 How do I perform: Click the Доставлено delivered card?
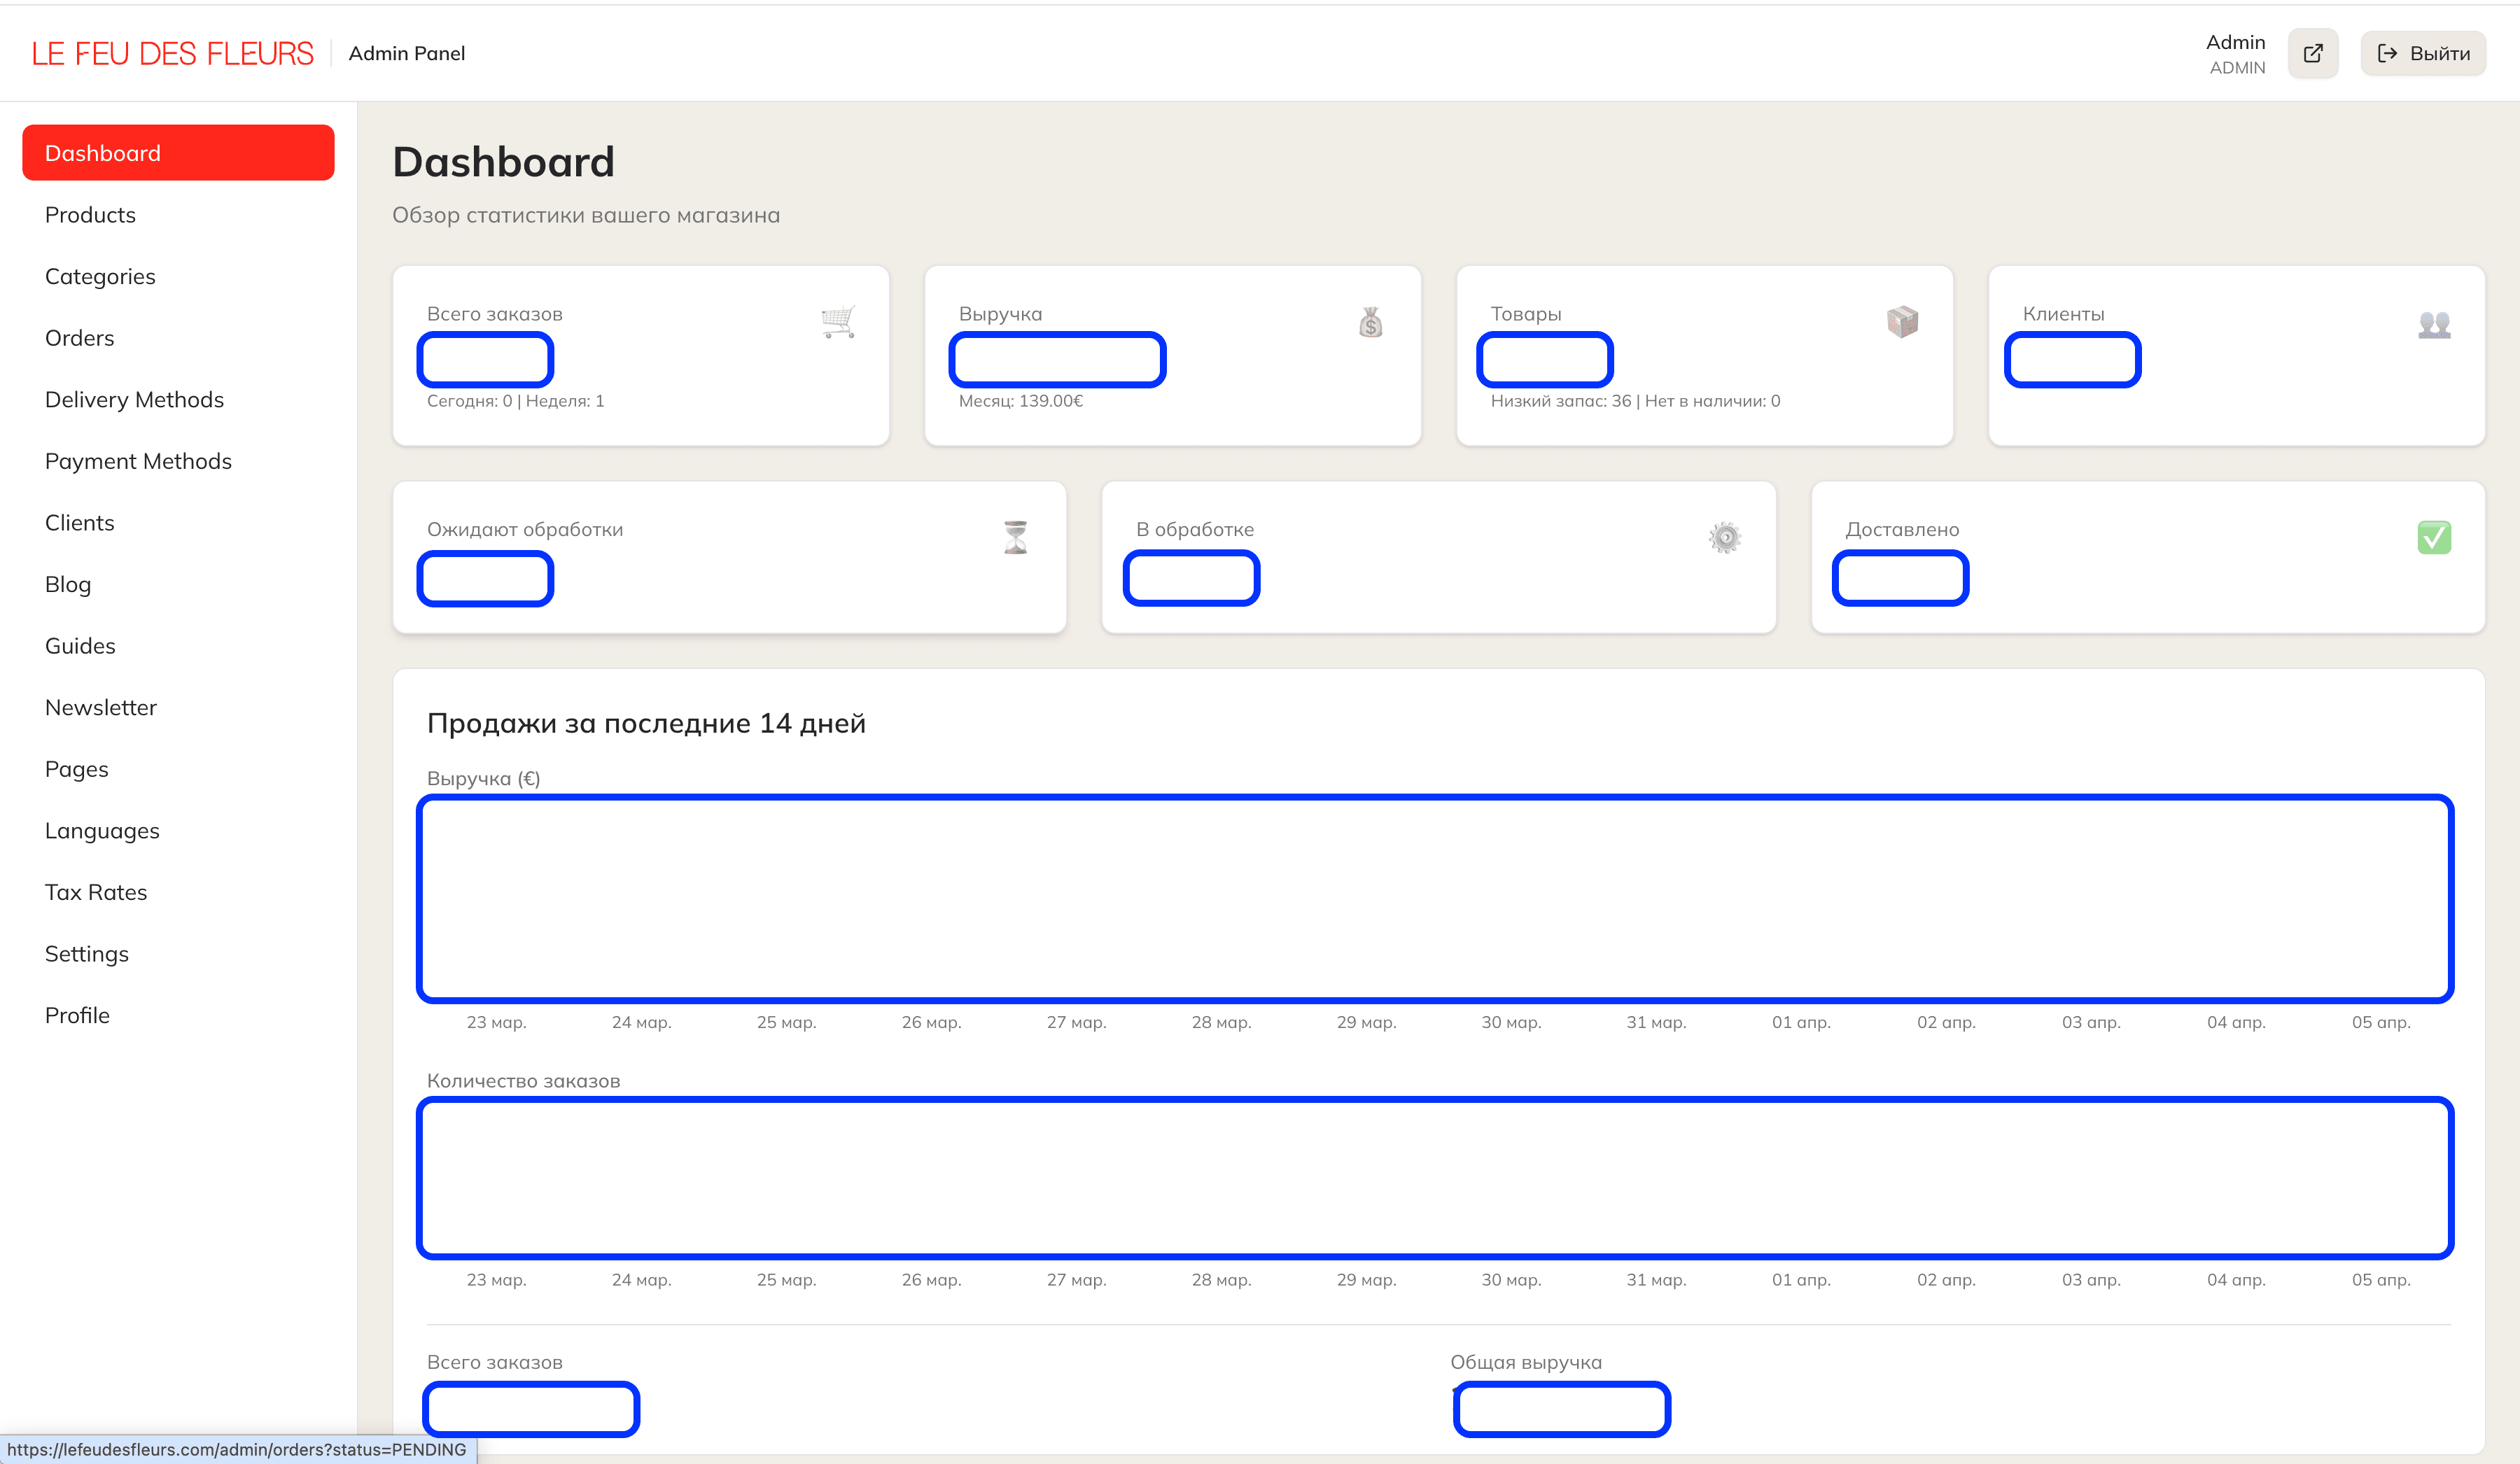click(x=2147, y=556)
